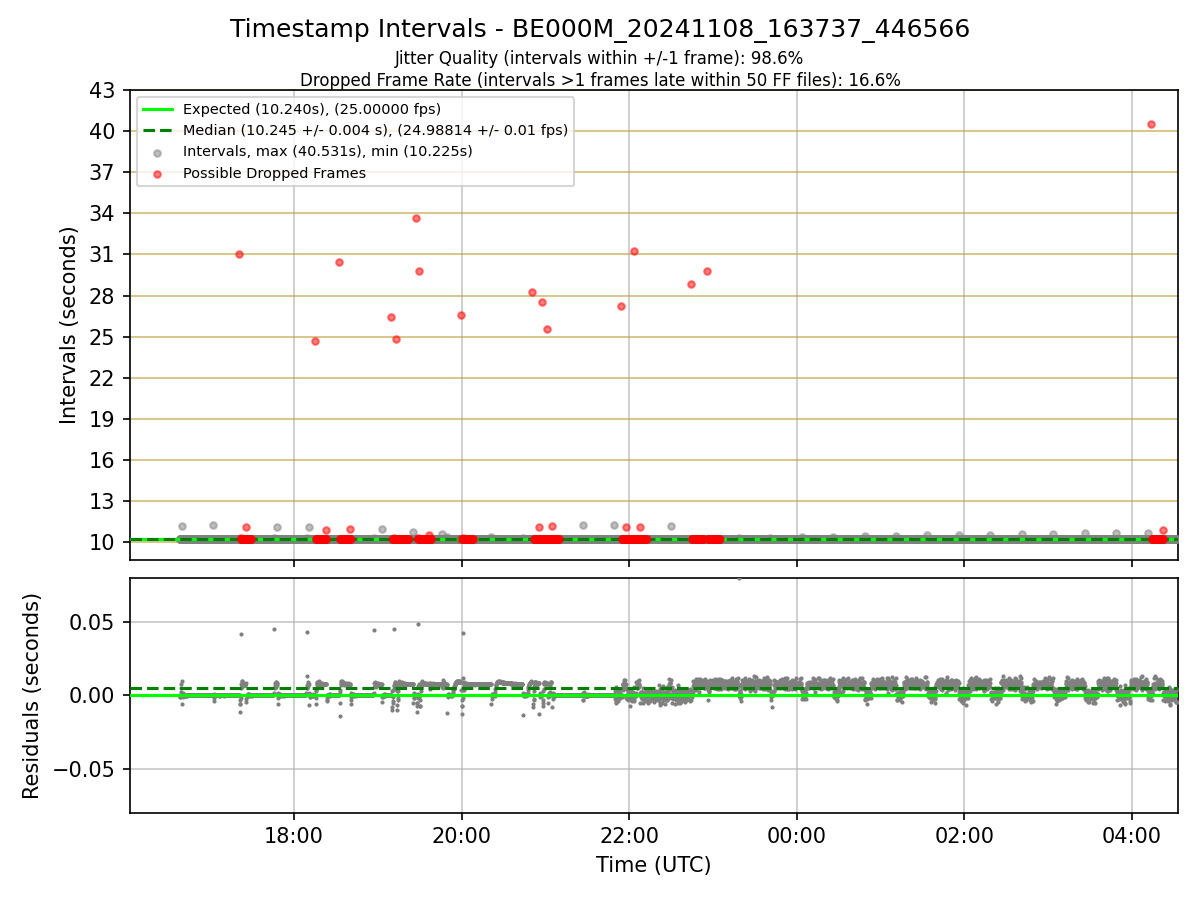Click the 'Intervals (seconds)' y-axis label

pos(68,325)
